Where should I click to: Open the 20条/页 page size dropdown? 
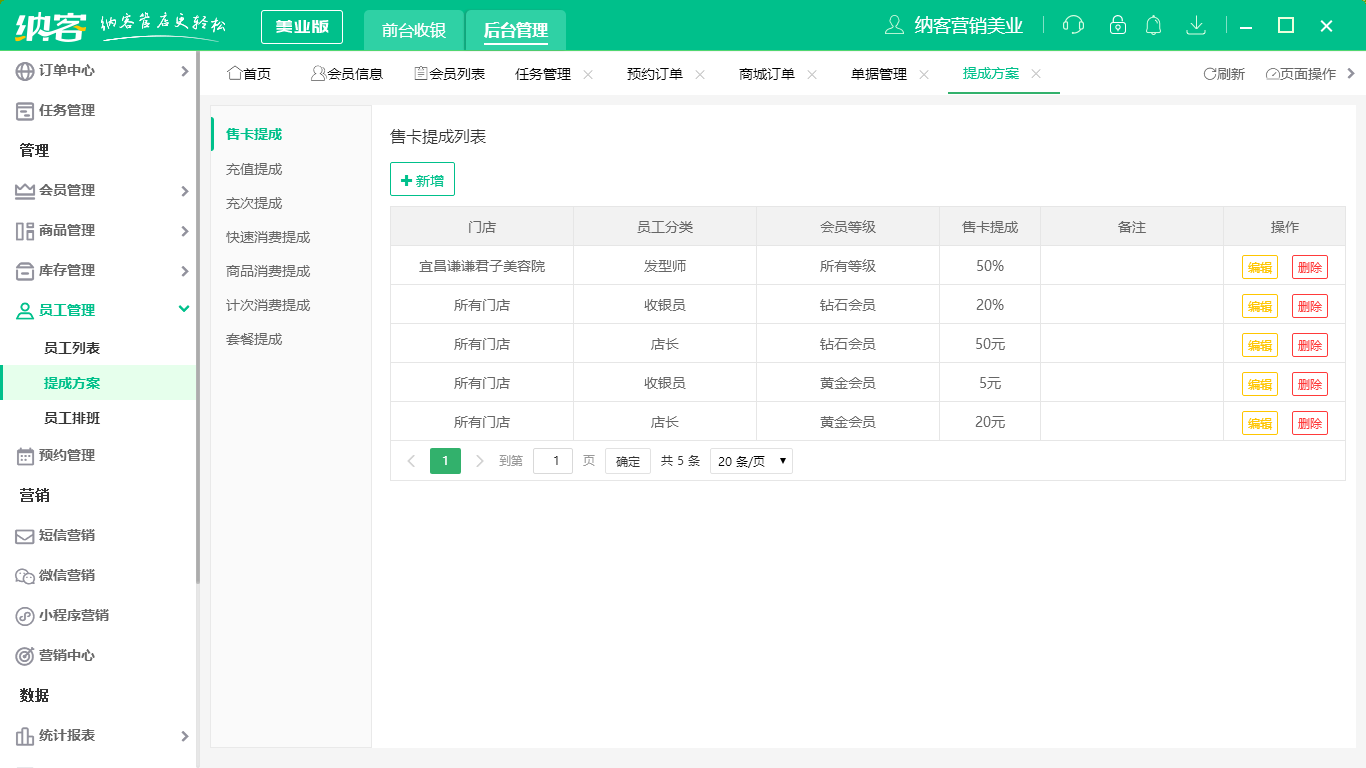pos(751,461)
